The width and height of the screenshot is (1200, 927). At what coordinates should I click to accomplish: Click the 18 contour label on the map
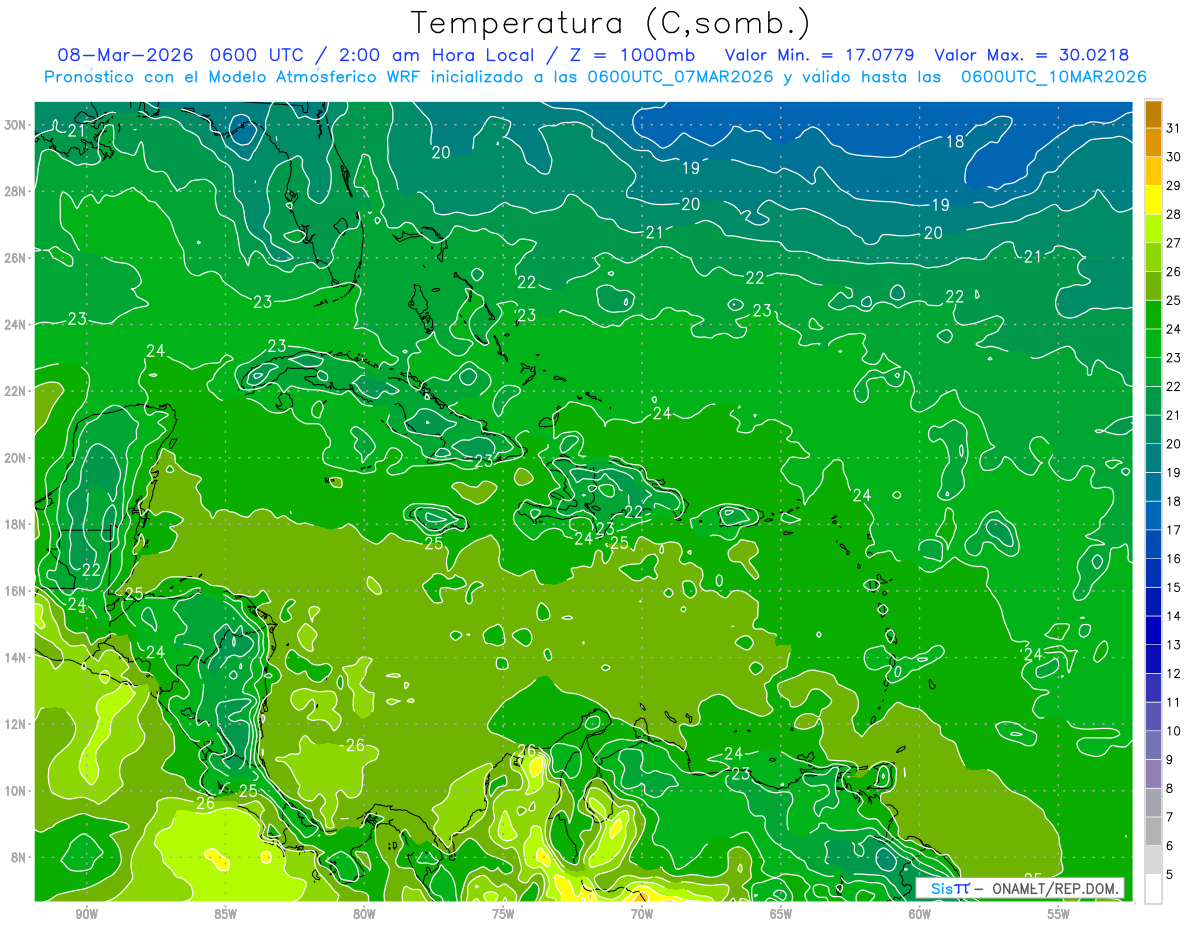(956, 141)
